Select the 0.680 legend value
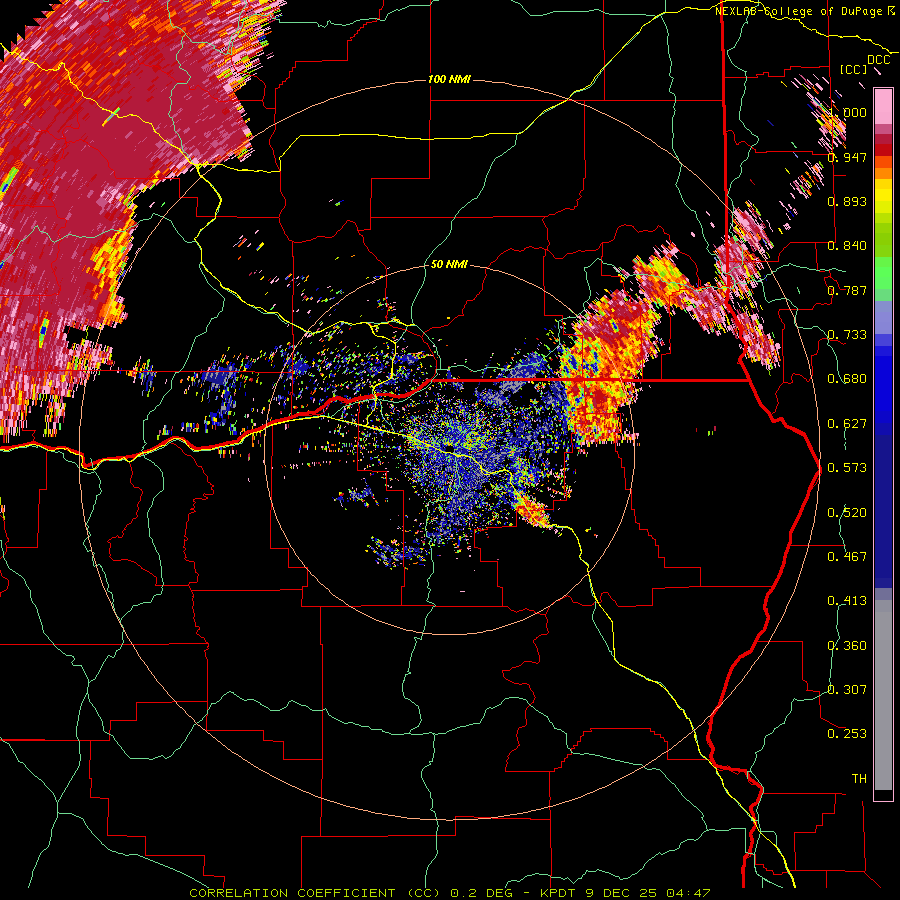Viewport: 900px width, 900px height. coord(847,378)
